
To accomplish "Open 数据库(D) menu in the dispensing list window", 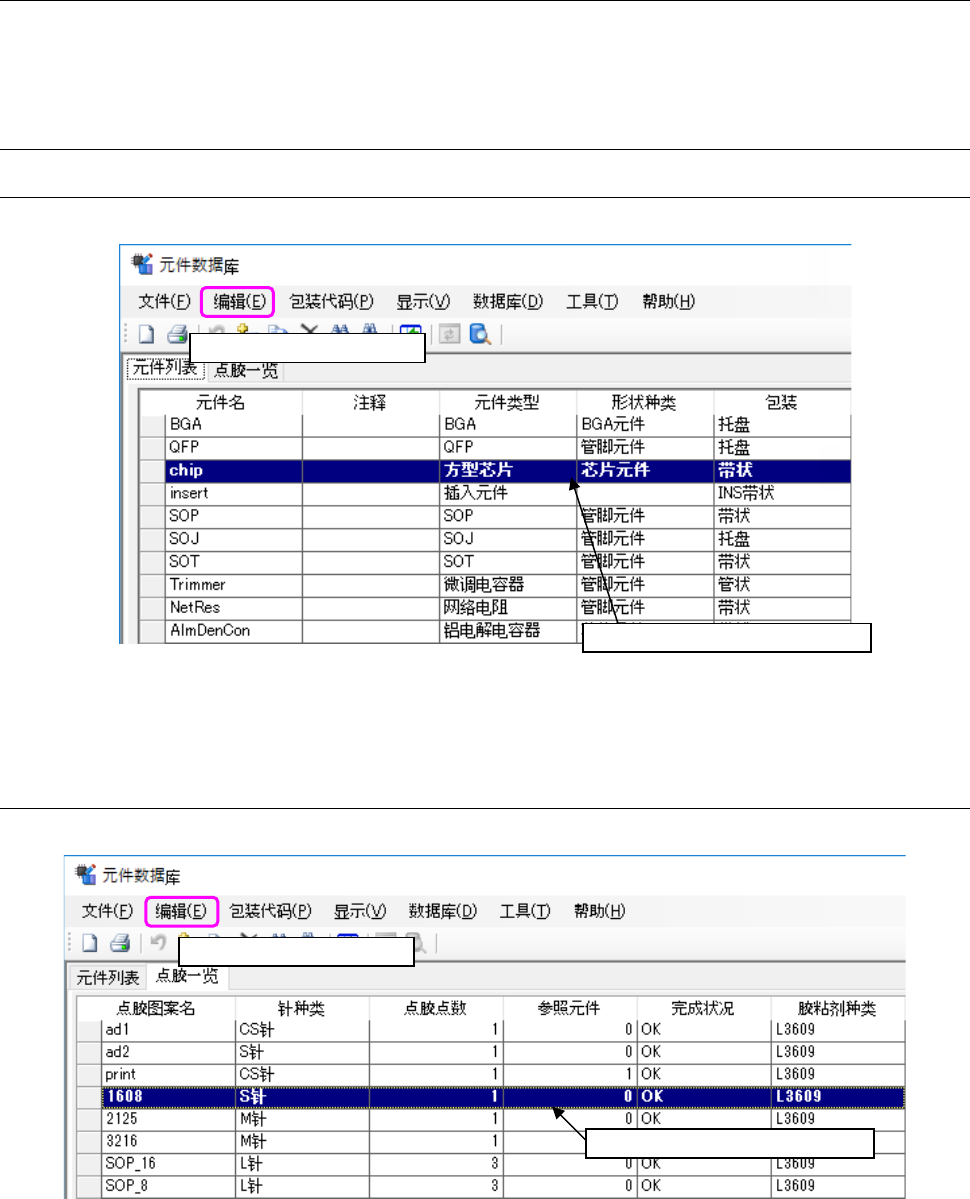I will tap(442, 911).
